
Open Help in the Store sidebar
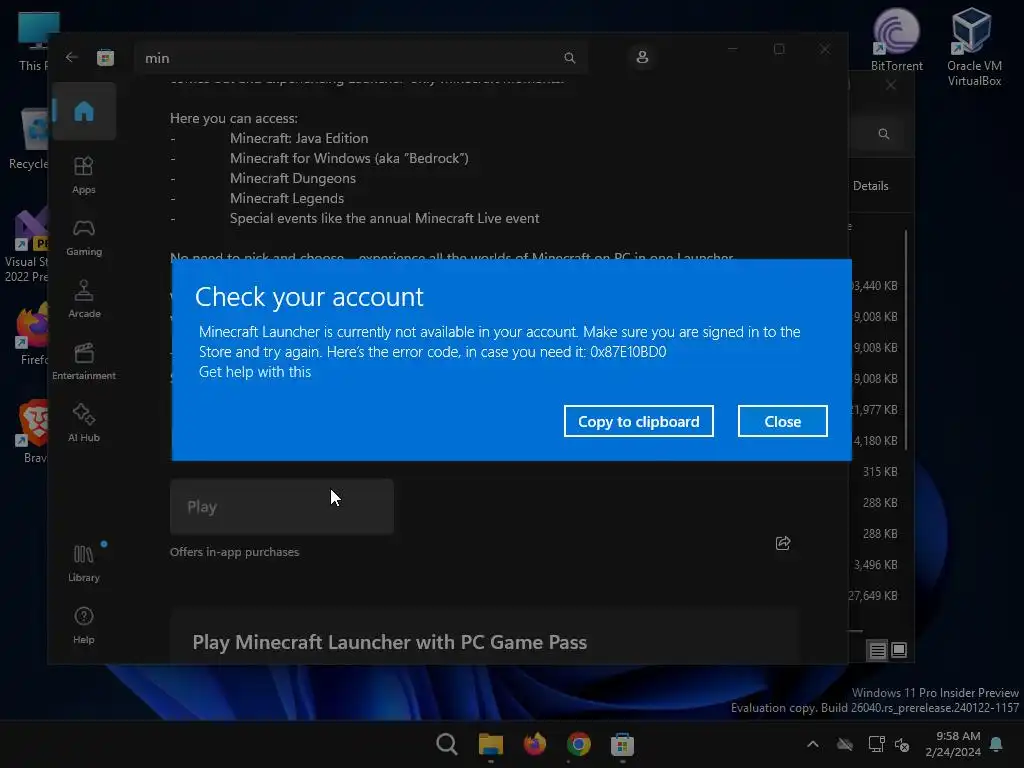pyautogui.click(x=84, y=626)
